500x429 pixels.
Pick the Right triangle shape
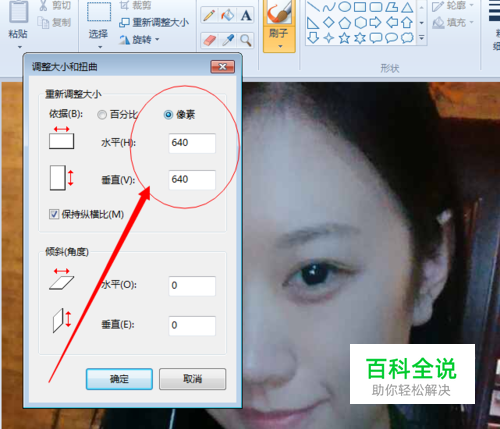(x=313, y=23)
